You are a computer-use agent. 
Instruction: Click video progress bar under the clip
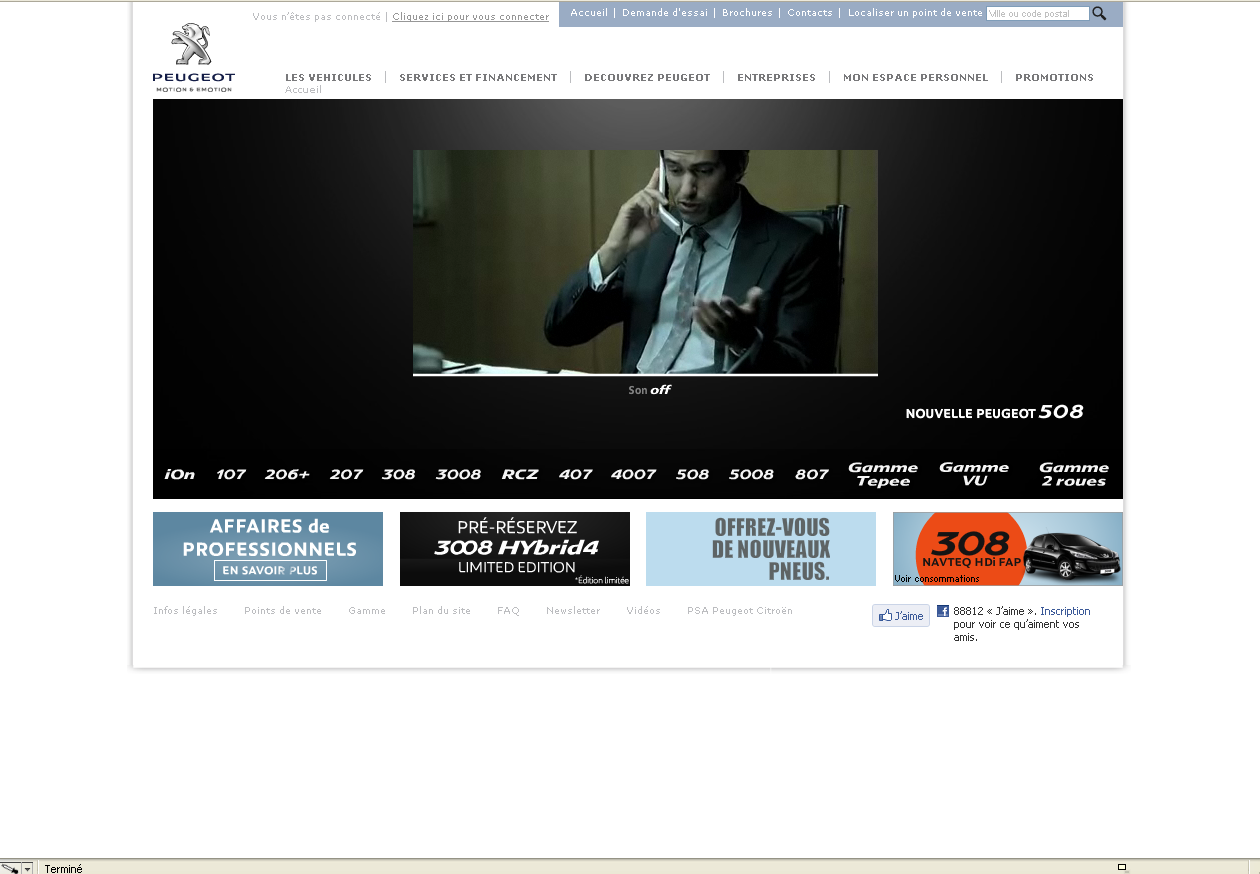tap(645, 375)
